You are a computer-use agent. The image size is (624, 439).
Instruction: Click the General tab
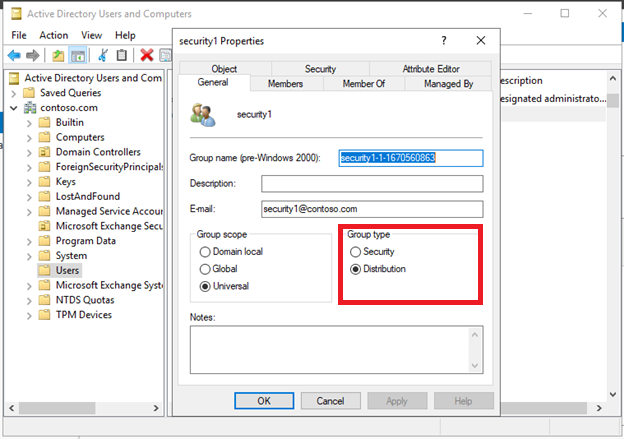click(213, 83)
